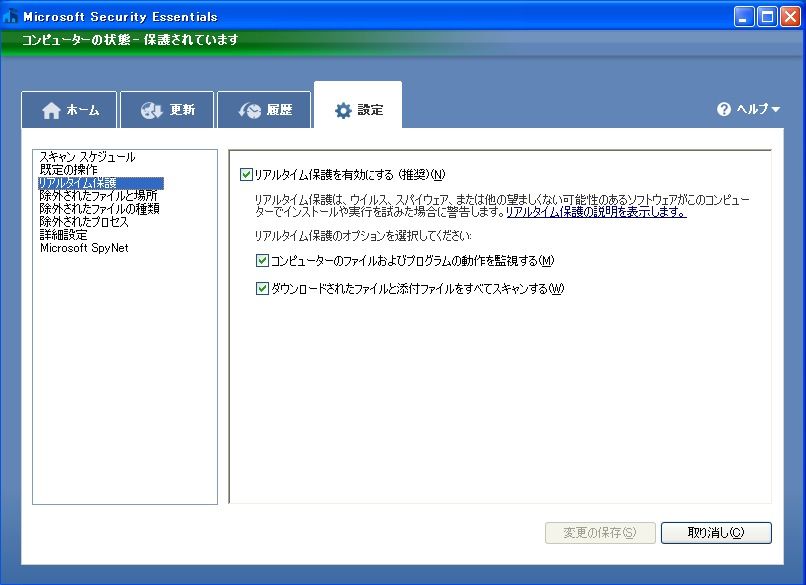Select スキャン スケジュール in settings list
The width and height of the screenshot is (806, 585).
tap(87, 157)
